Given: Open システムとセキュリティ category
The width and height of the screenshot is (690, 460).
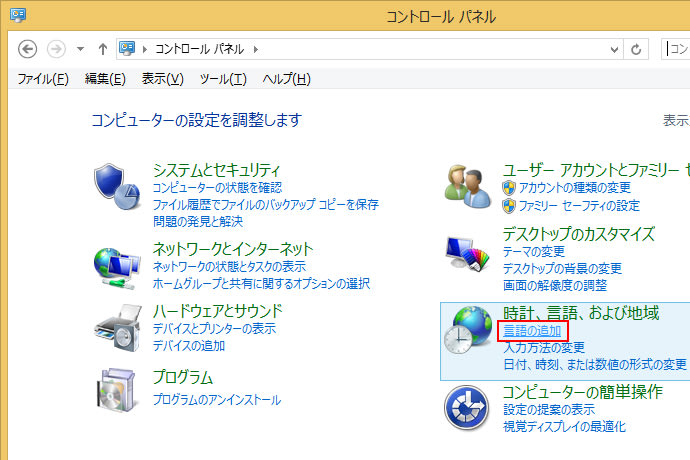Looking at the screenshot, I should pos(217,170).
